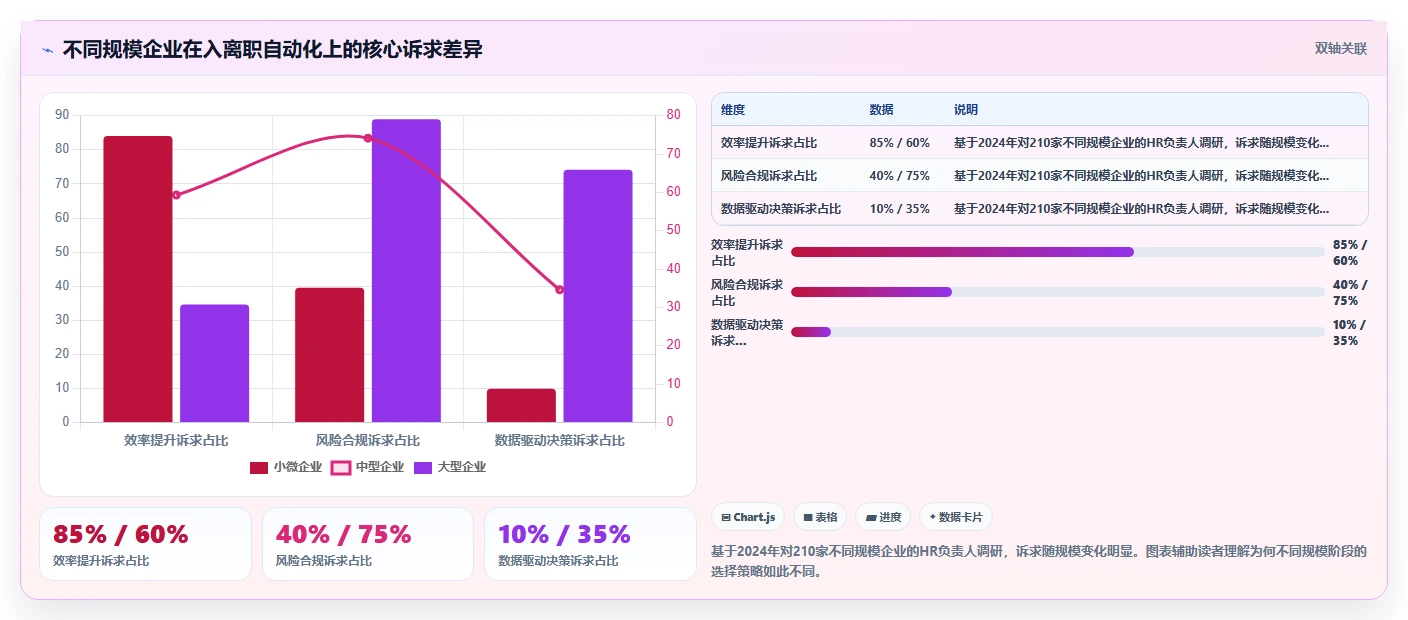Click the 数据驱动决策诉求 progress bar

pyautogui.click(x=1058, y=332)
